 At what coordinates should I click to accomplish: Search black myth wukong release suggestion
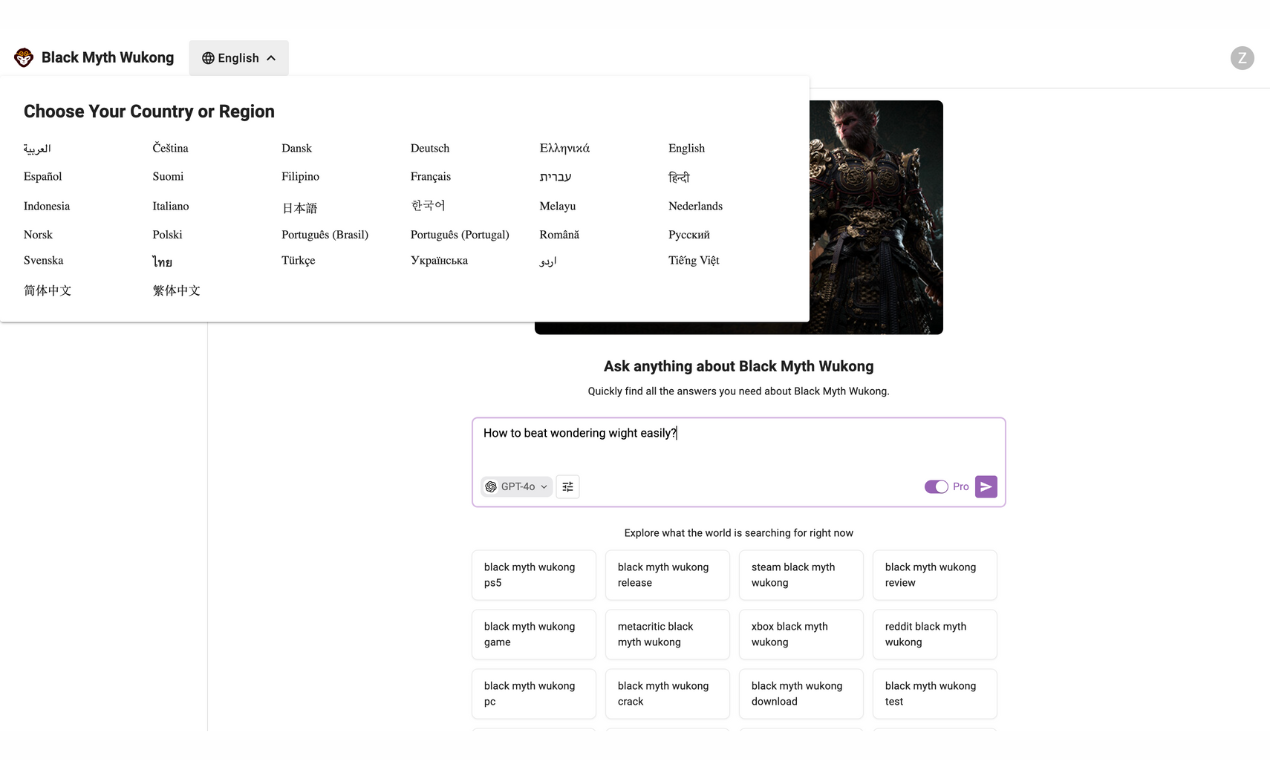click(667, 575)
